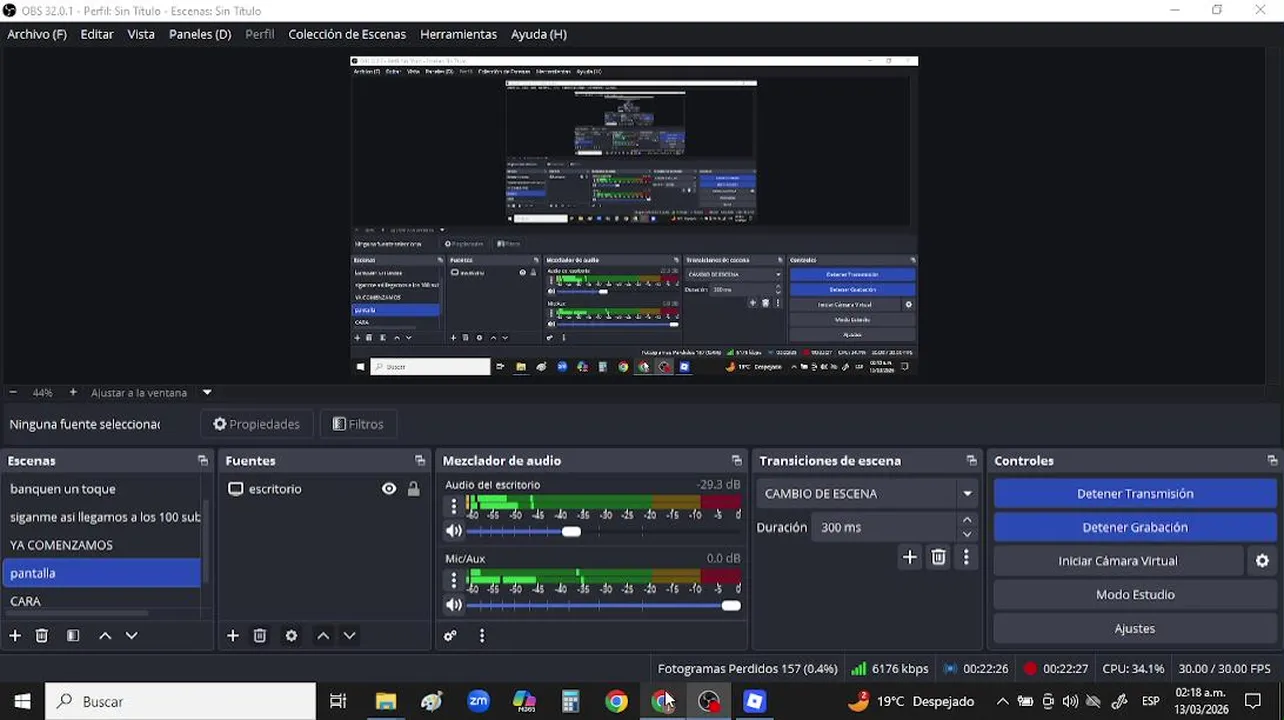
Task: Enable Modo Estudio
Action: (x=1135, y=594)
